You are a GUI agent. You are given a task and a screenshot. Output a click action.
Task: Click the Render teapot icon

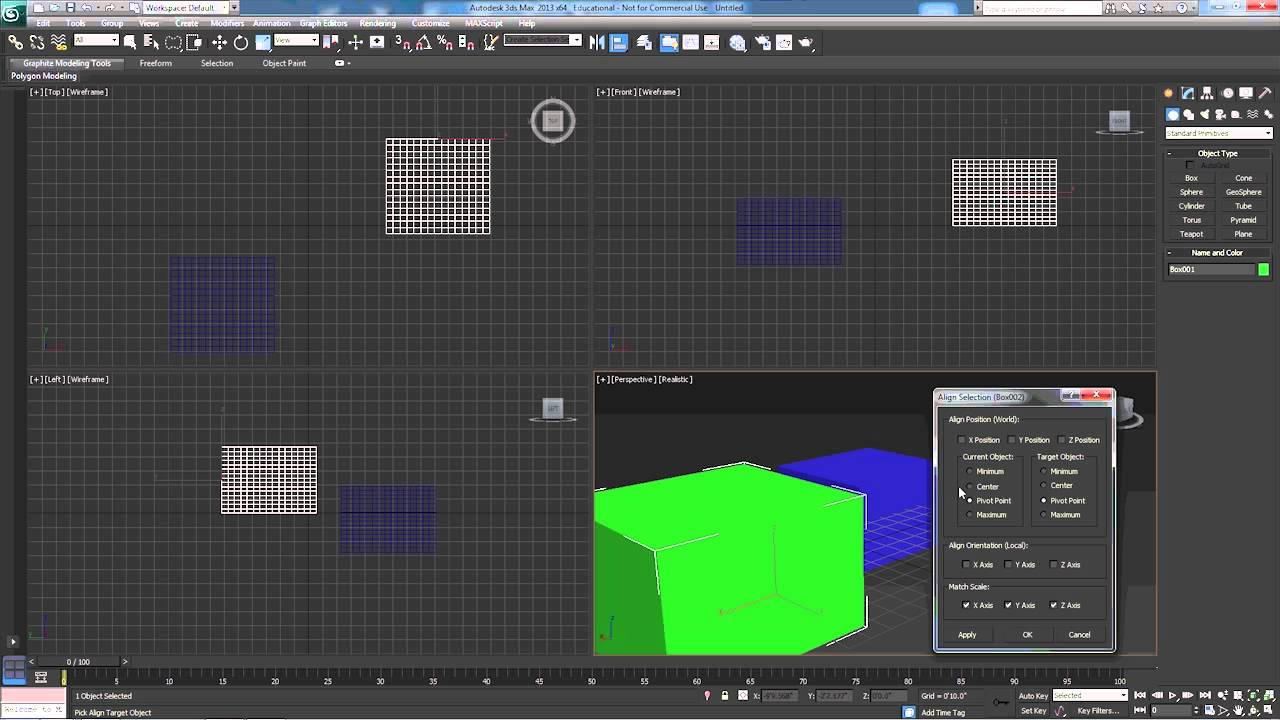(806, 42)
